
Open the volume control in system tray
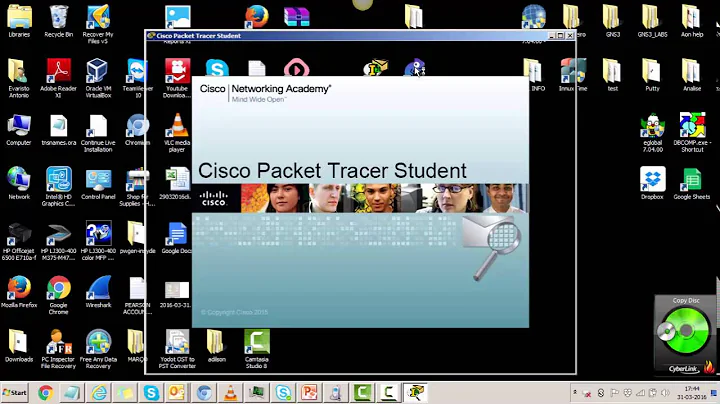click(x=666, y=393)
